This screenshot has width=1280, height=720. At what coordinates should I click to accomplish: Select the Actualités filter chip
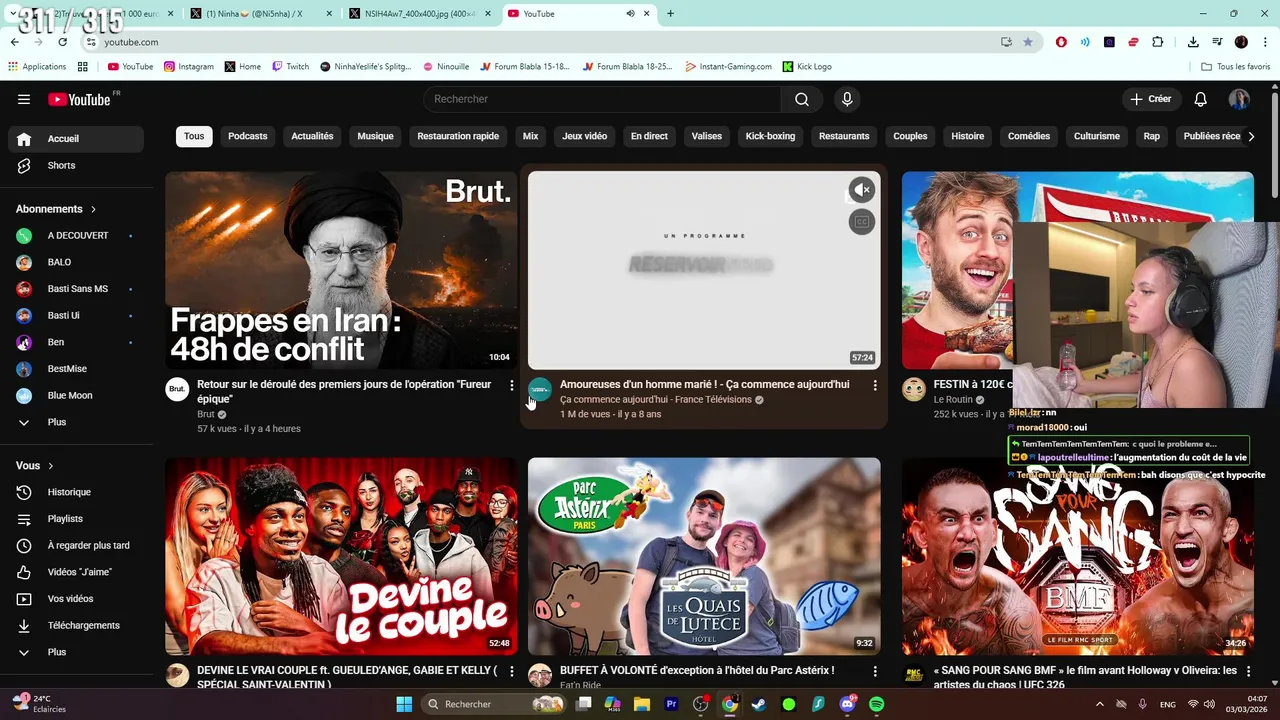(312, 136)
